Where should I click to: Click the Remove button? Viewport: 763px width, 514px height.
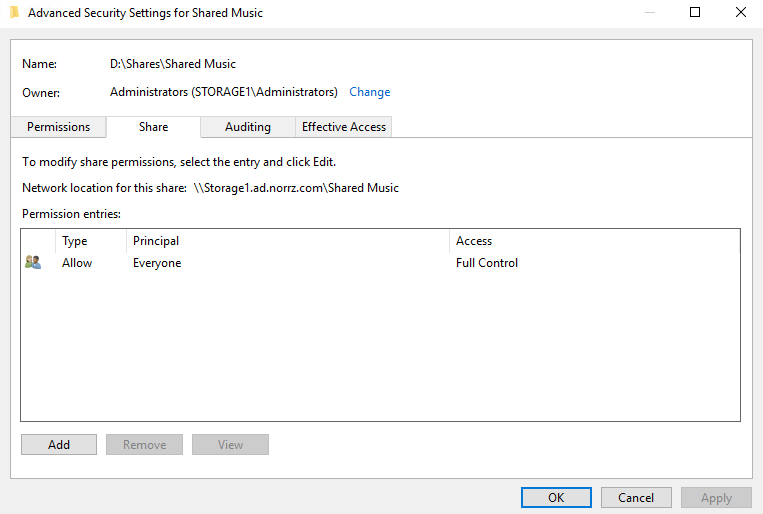point(144,445)
